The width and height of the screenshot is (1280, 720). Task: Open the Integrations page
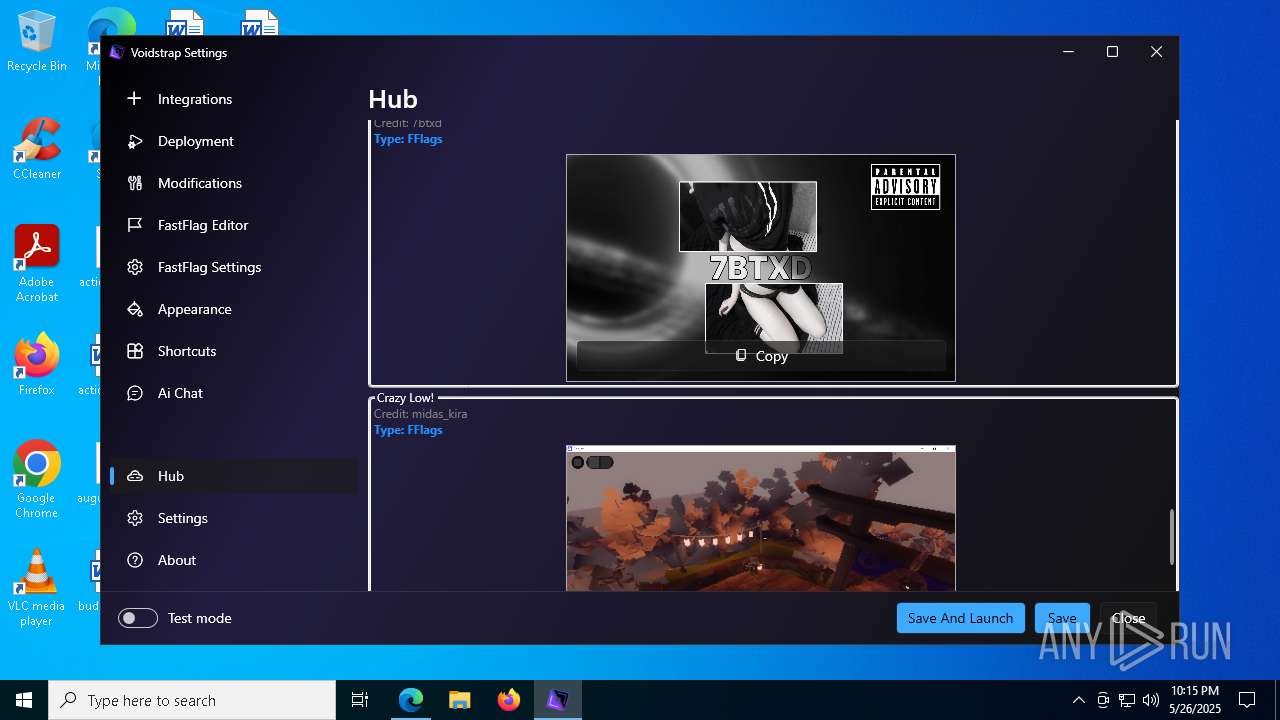(x=234, y=99)
